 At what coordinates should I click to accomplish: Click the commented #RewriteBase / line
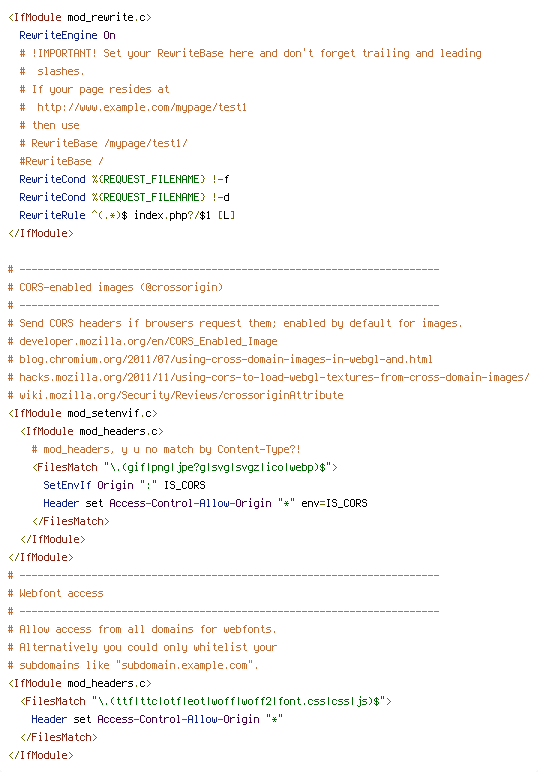click(62, 161)
